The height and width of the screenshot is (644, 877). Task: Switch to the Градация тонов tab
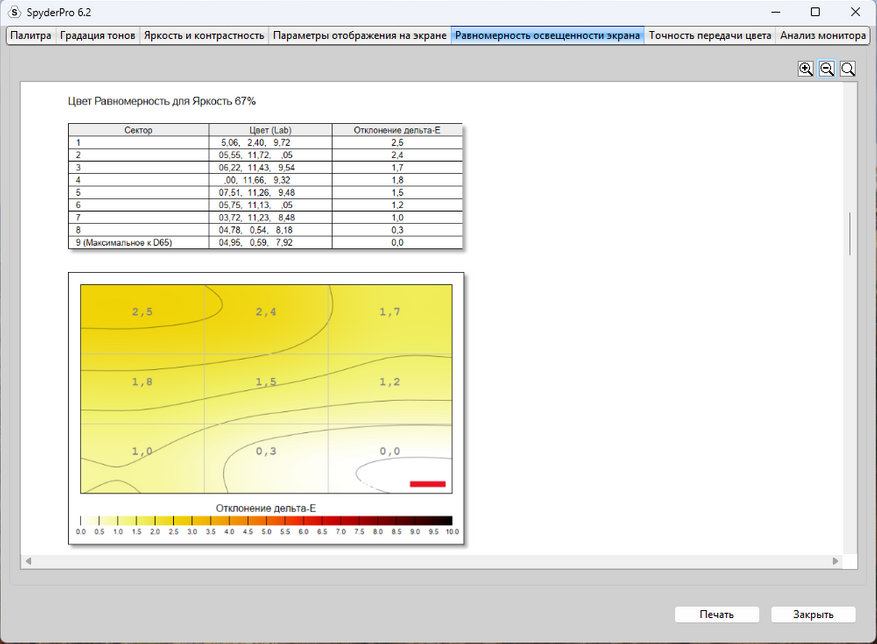[x=97, y=35]
